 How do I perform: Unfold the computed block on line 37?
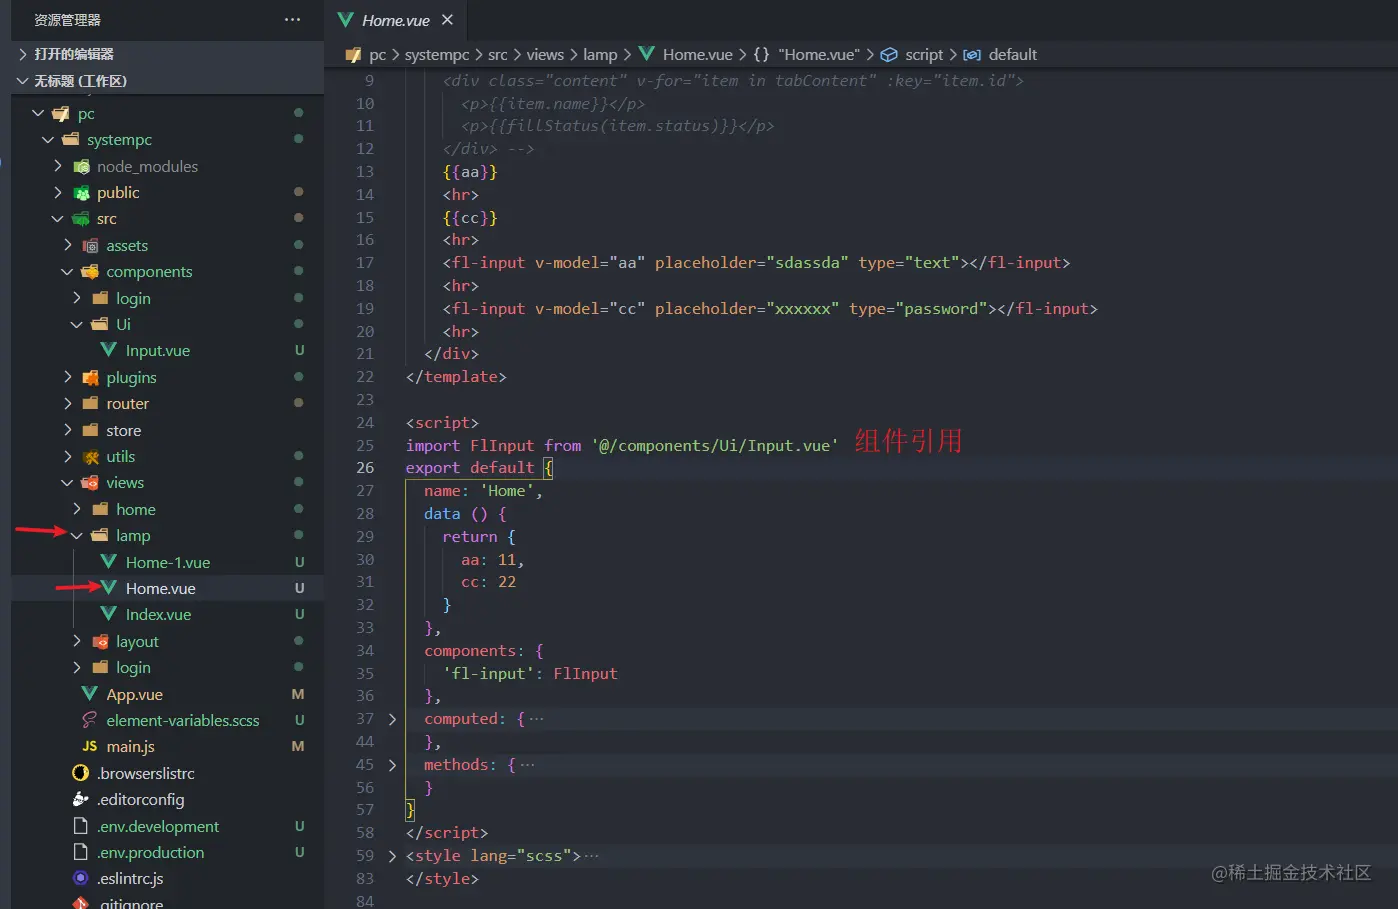coord(392,719)
